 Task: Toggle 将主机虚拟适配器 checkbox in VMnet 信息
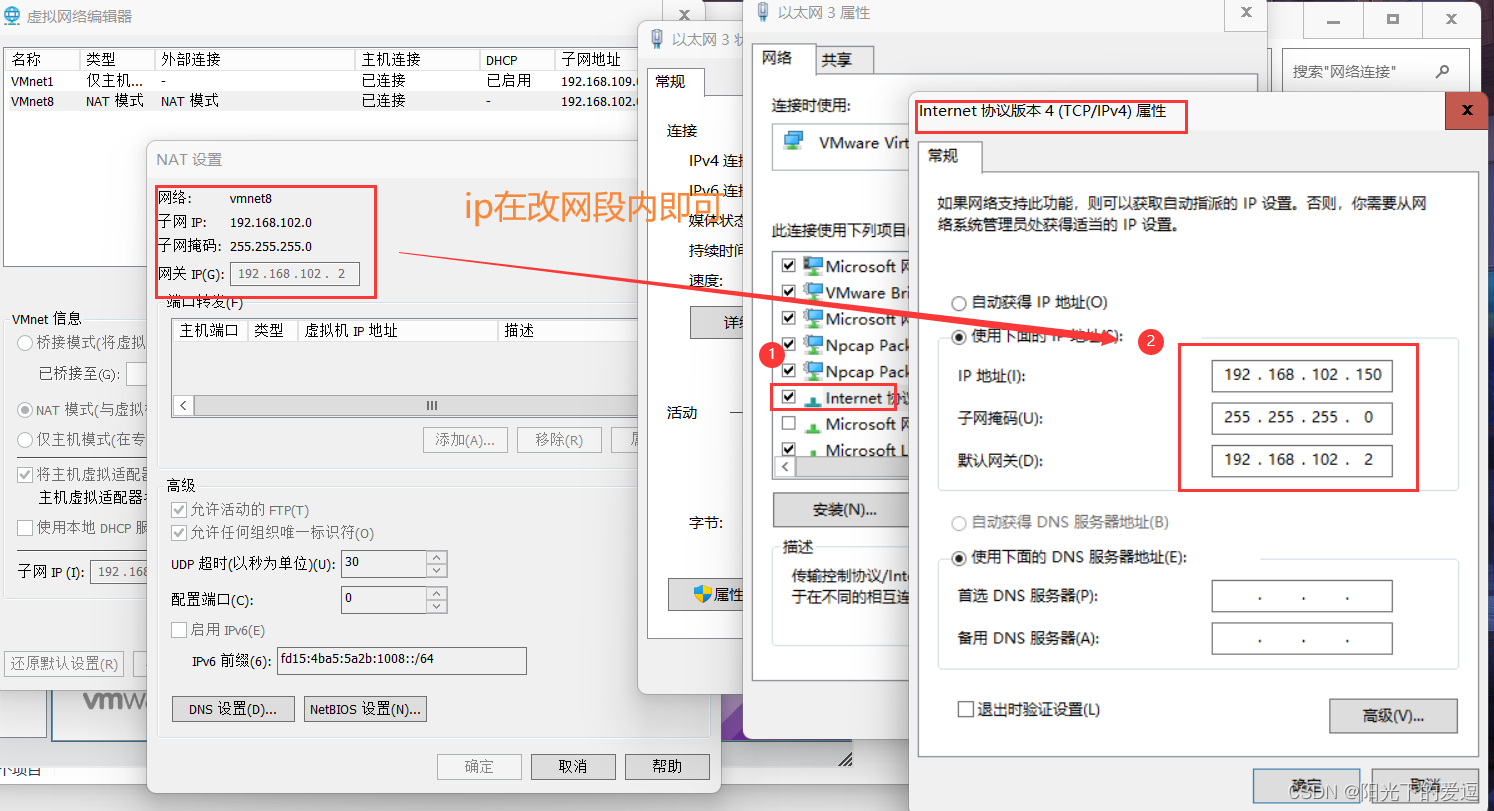click(25, 475)
